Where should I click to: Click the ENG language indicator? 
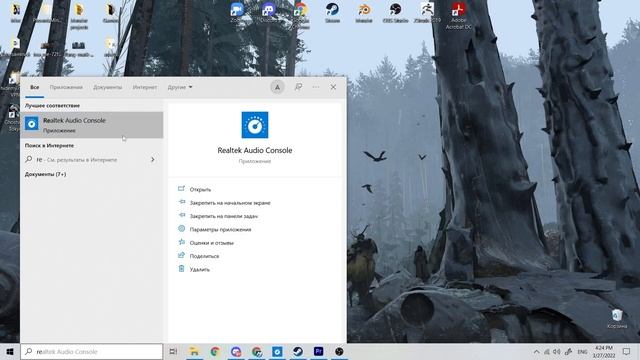(582, 351)
